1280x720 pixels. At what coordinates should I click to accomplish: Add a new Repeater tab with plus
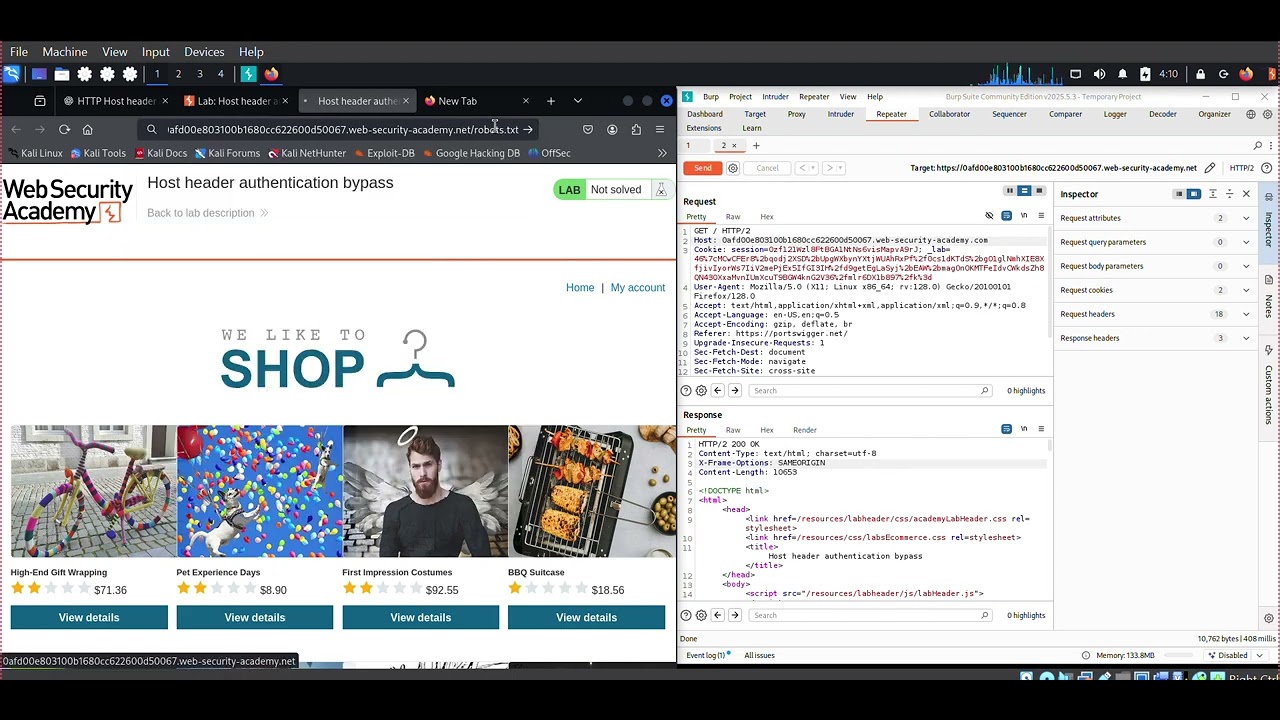pos(756,145)
